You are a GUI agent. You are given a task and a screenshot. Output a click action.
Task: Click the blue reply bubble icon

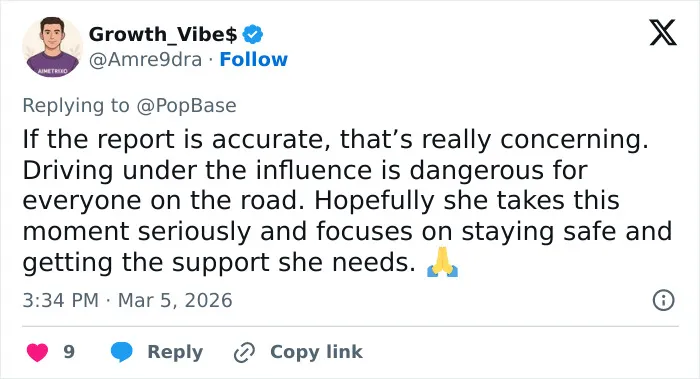[x=121, y=352]
